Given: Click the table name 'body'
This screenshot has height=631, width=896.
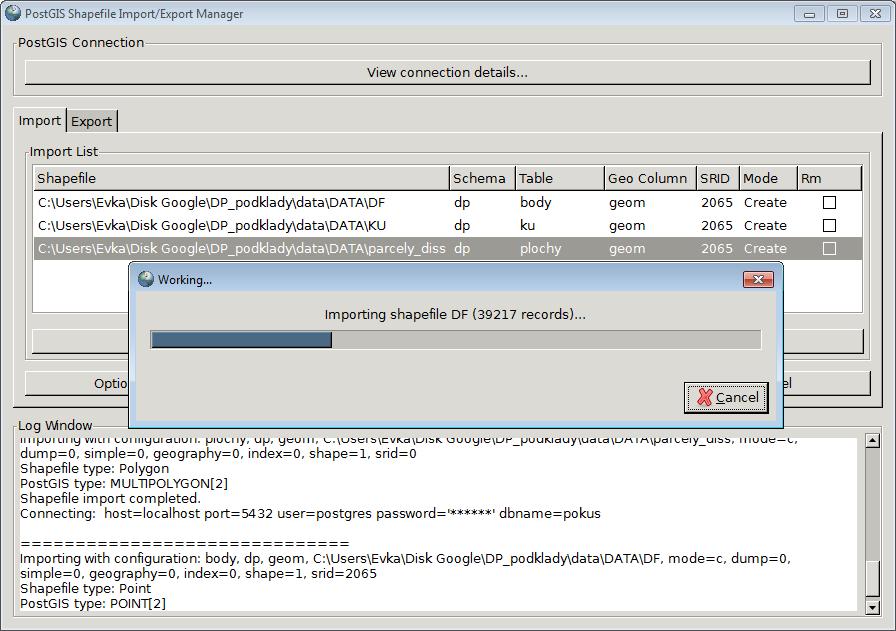Looking at the screenshot, I should (535, 202).
